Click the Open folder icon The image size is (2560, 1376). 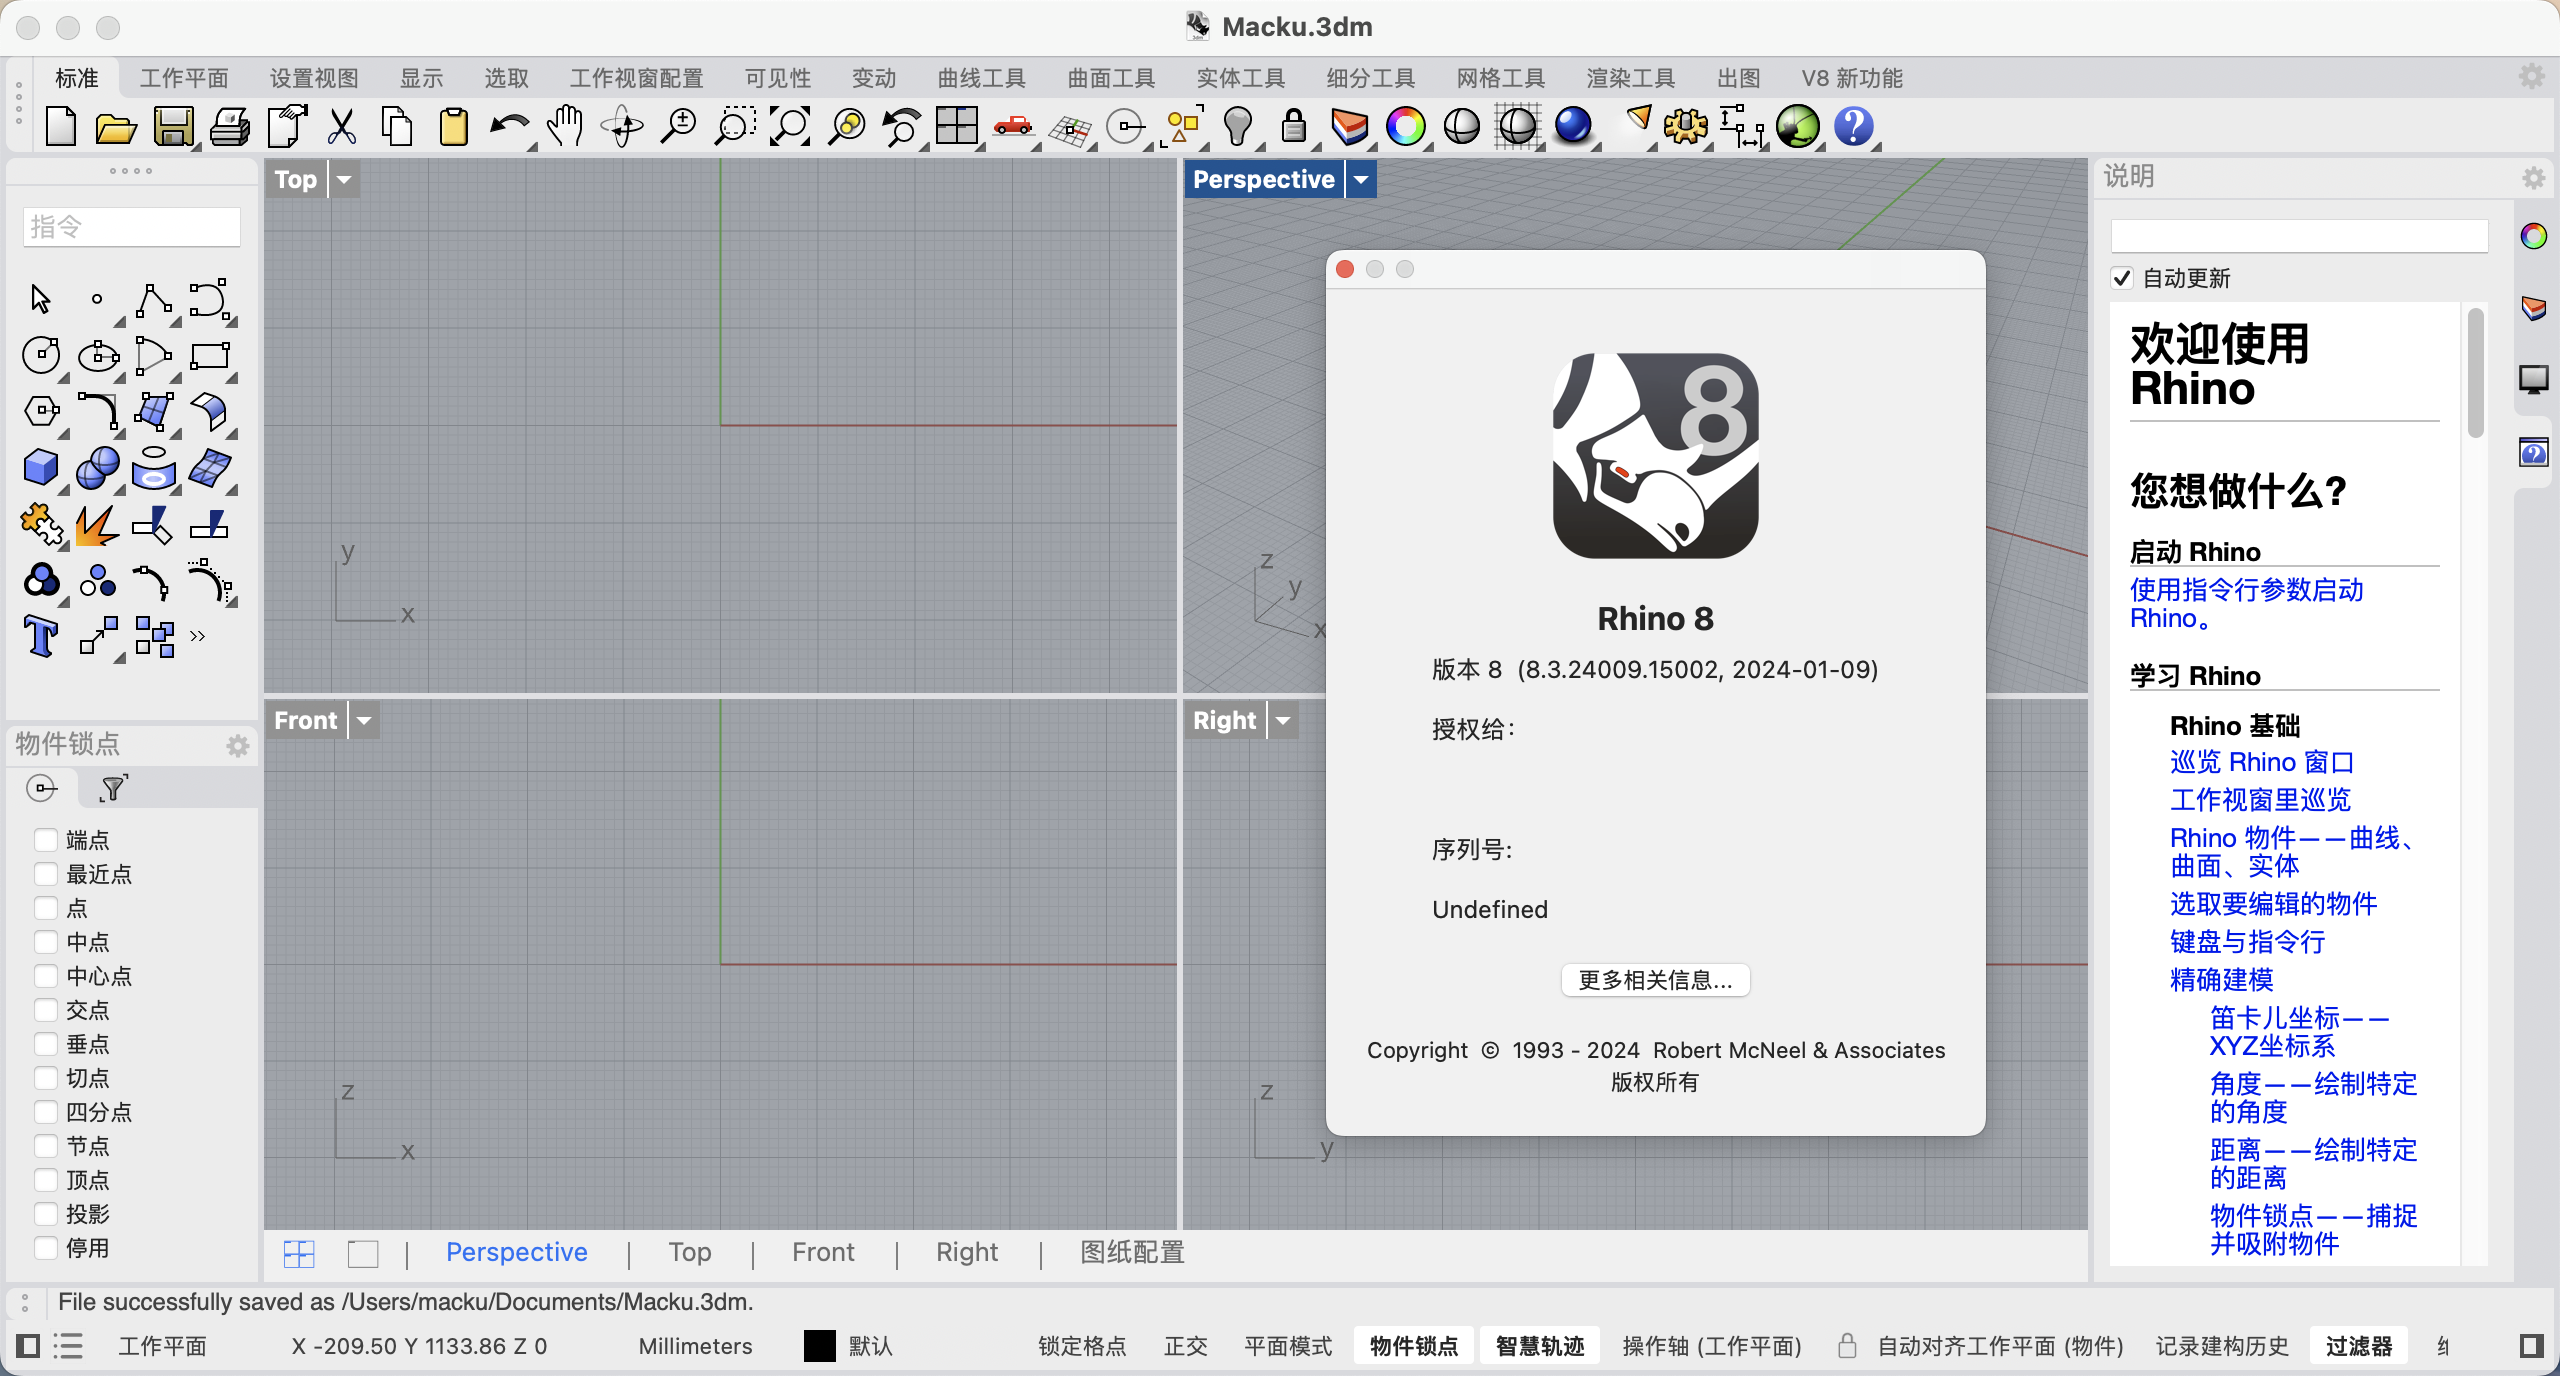[116, 128]
